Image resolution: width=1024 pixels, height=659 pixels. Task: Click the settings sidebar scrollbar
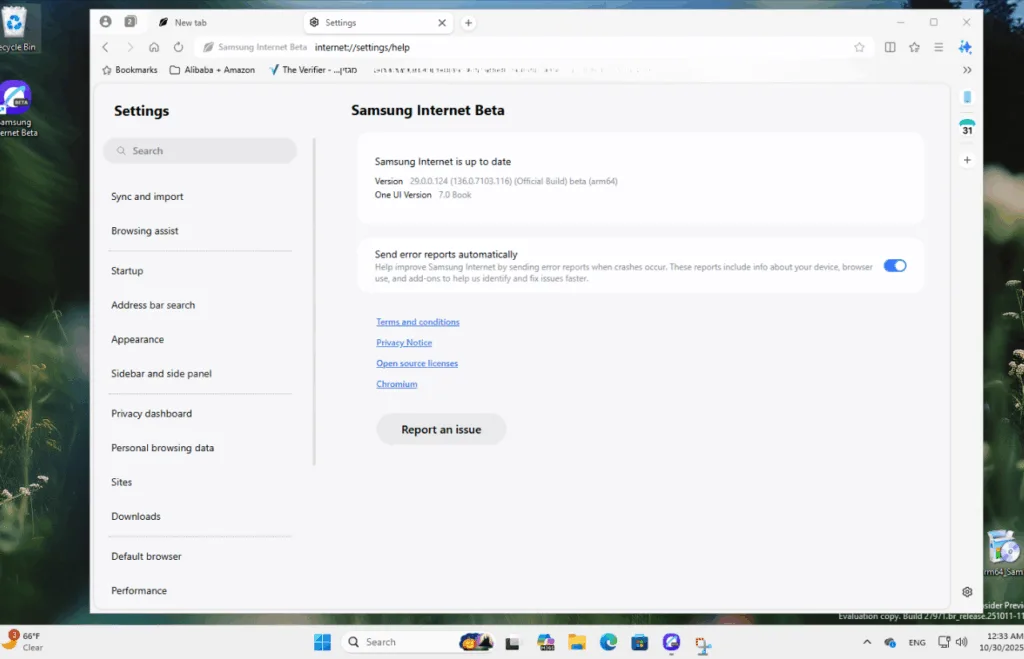pyautogui.click(x=314, y=301)
